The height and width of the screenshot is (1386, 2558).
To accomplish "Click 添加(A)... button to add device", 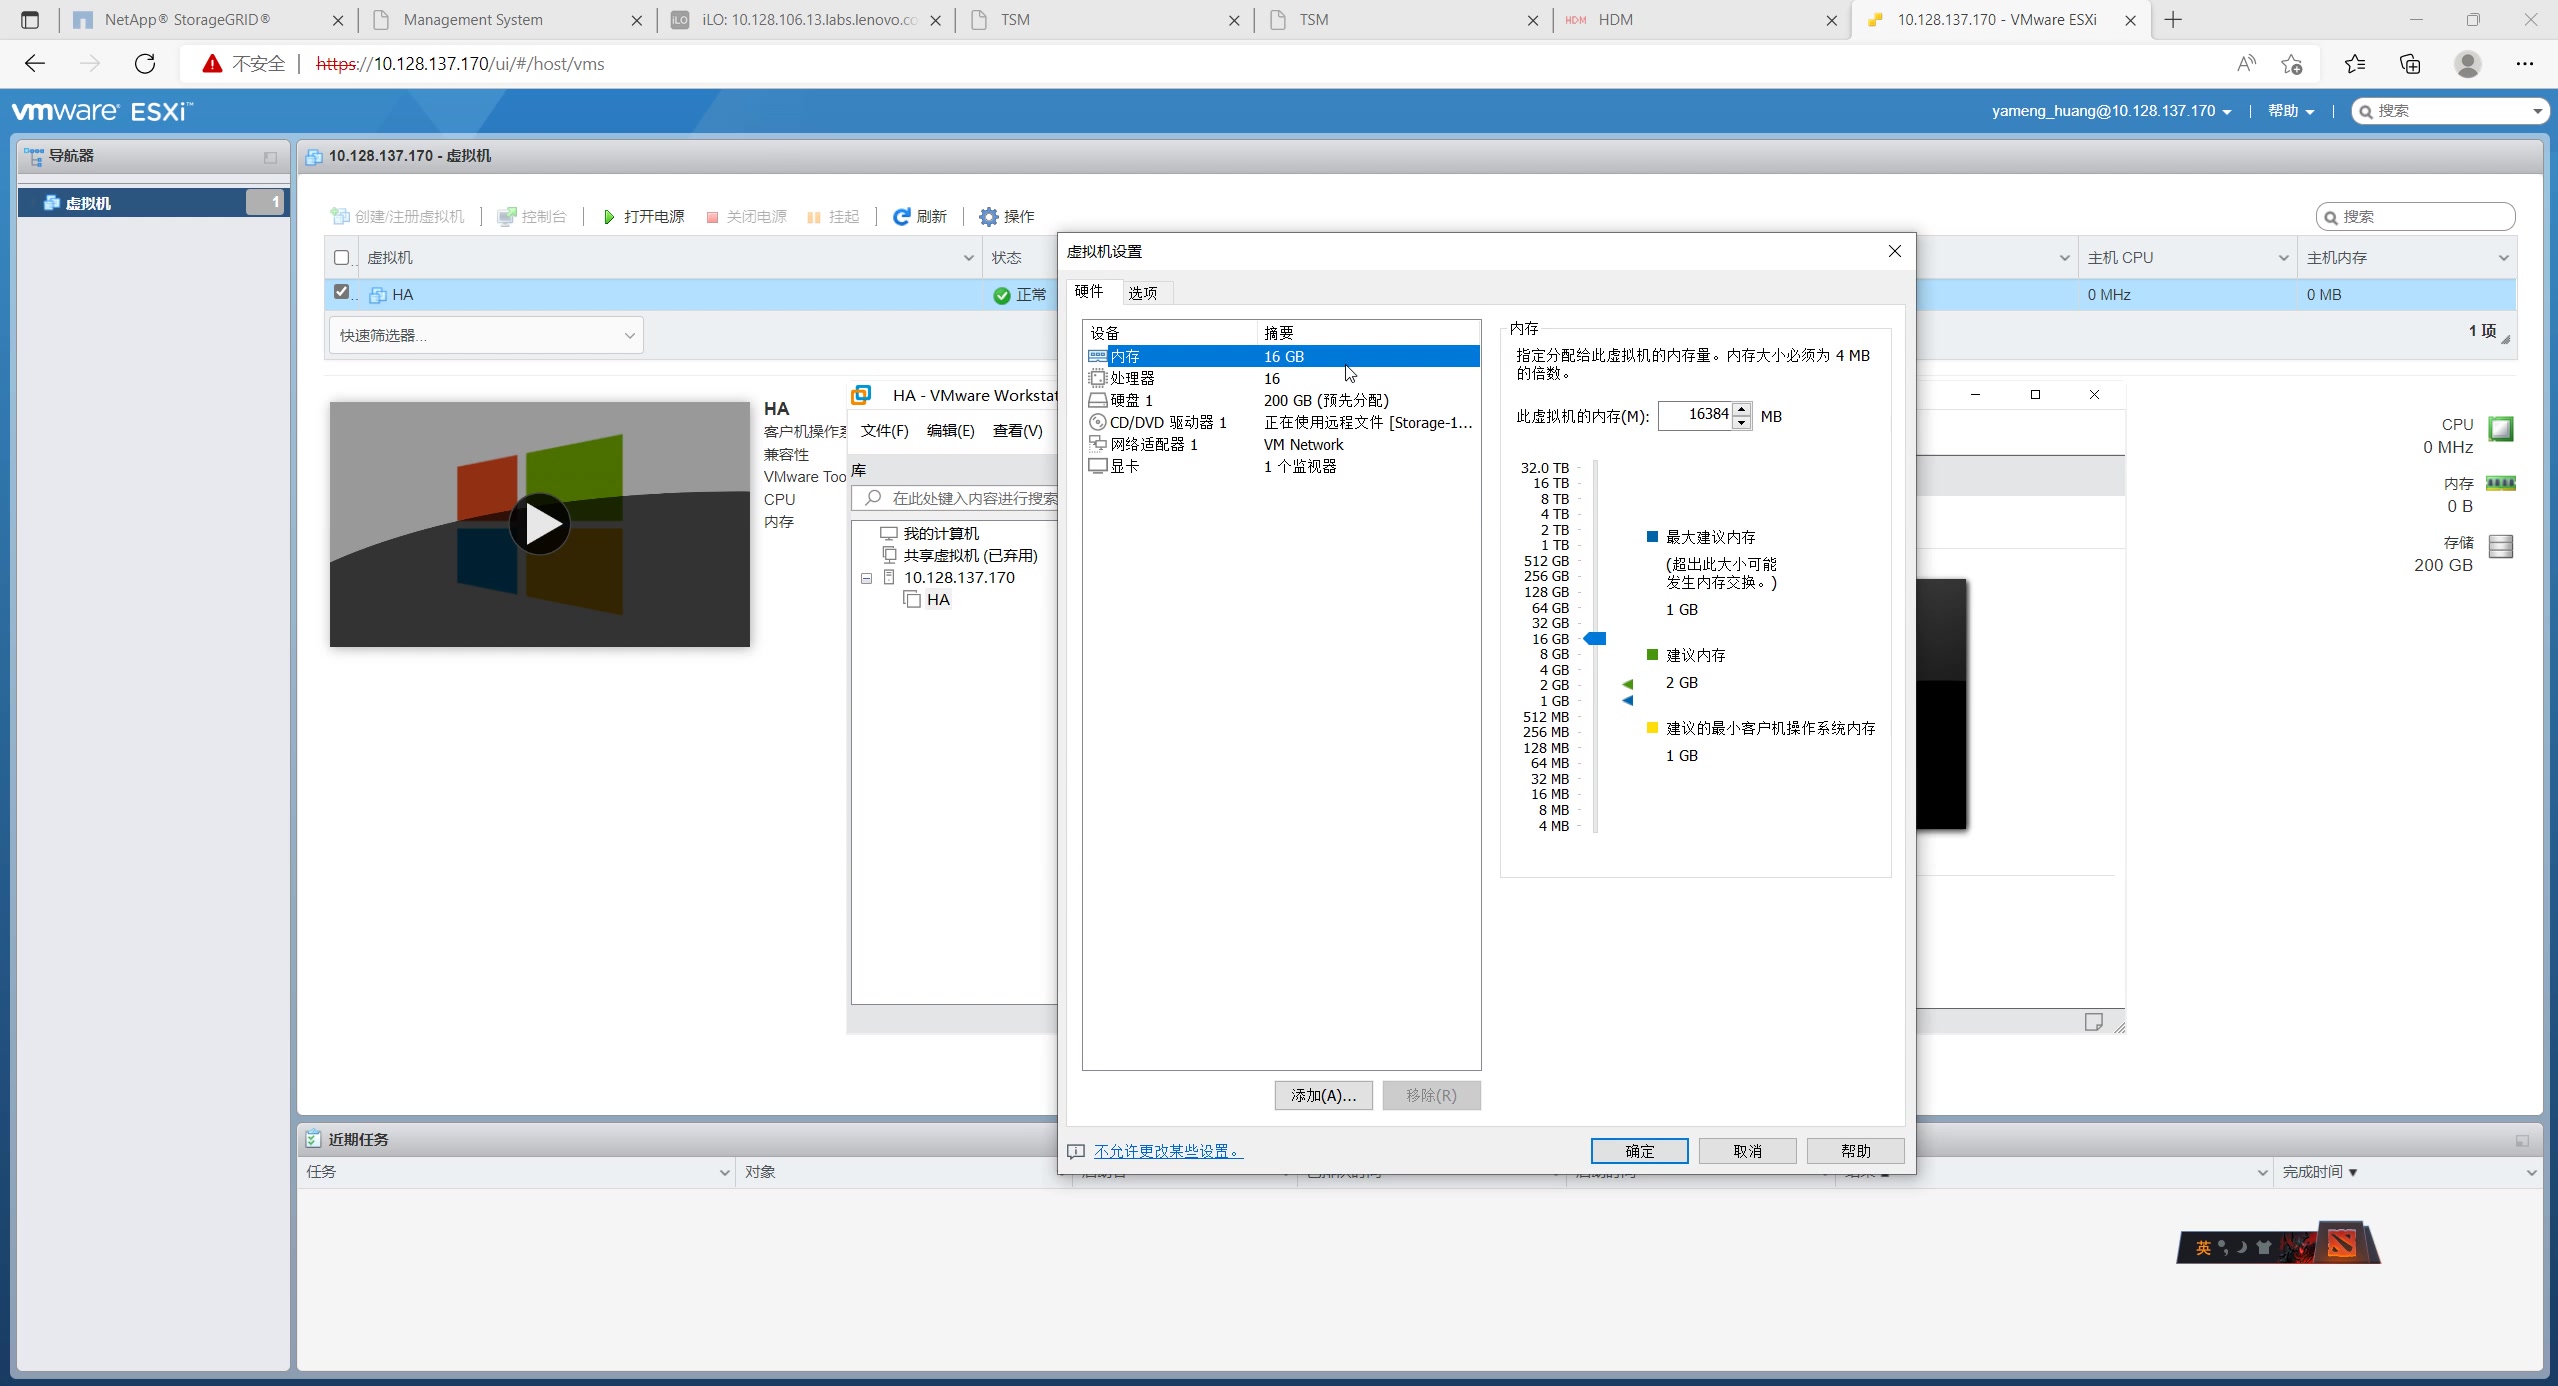I will point(1321,1094).
